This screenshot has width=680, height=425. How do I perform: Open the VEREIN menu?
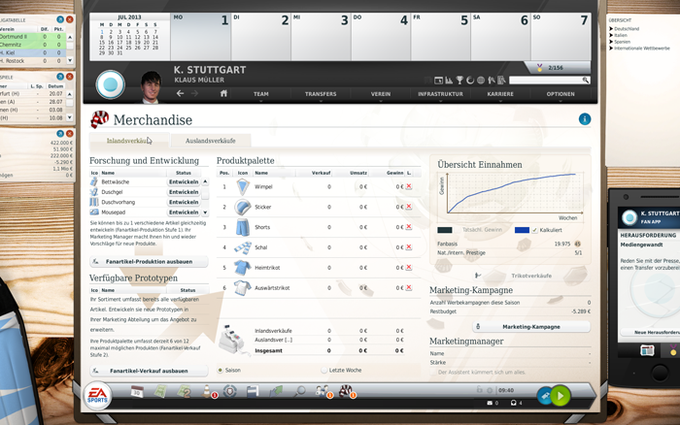[x=380, y=94]
